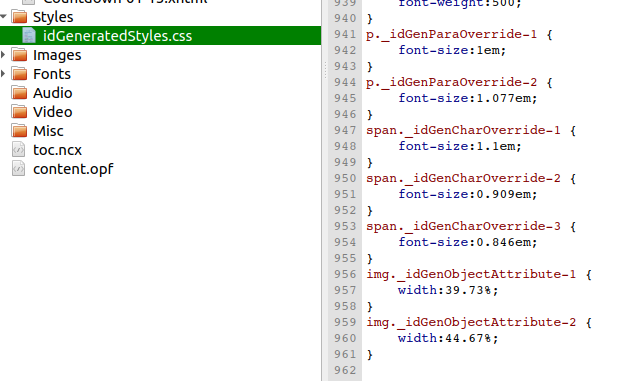
Task: Expand the Images folder arrow
Action: [x=3, y=55]
